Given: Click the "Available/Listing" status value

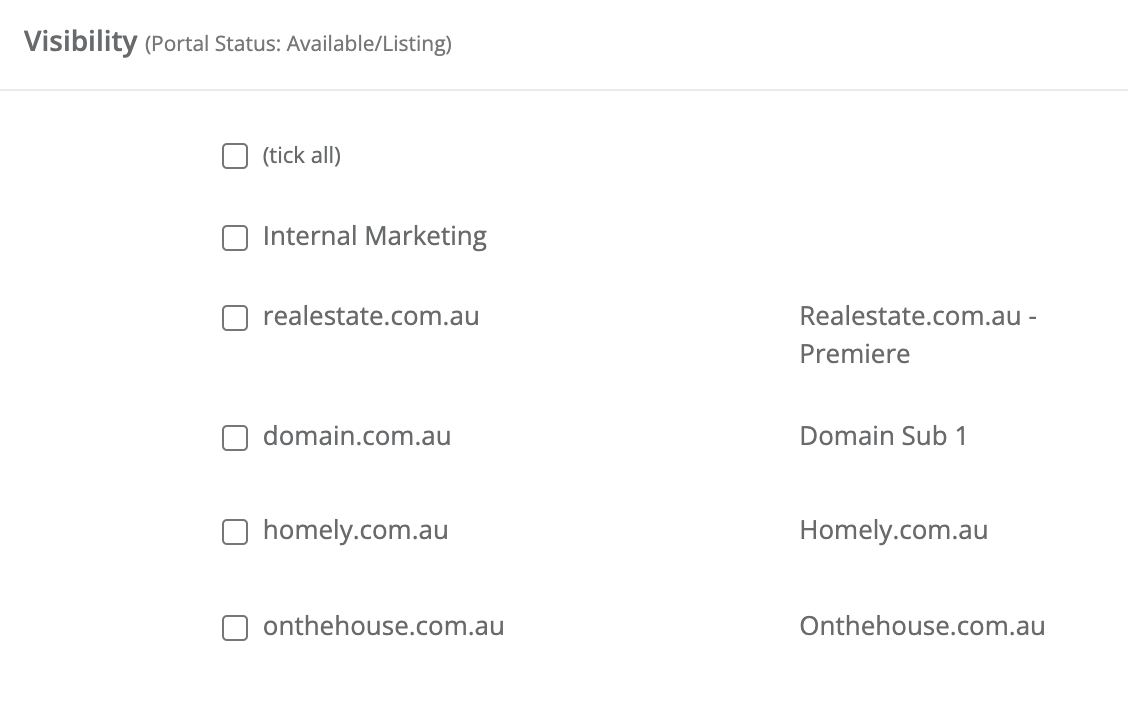Looking at the screenshot, I should pyautogui.click(x=367, y=44).
